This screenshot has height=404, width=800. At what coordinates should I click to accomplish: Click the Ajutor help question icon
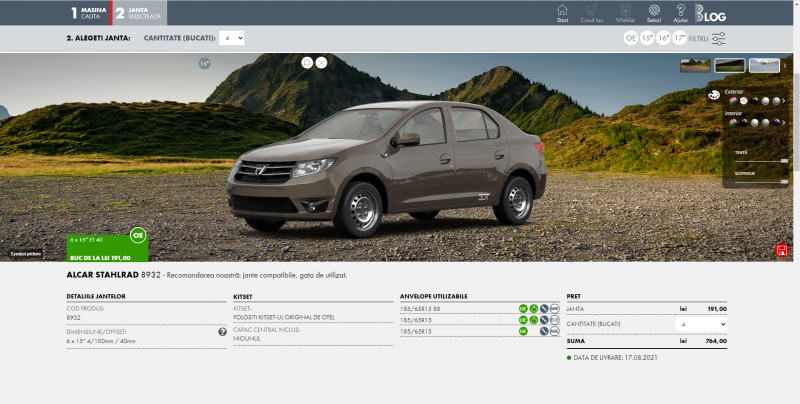point(681,12)
